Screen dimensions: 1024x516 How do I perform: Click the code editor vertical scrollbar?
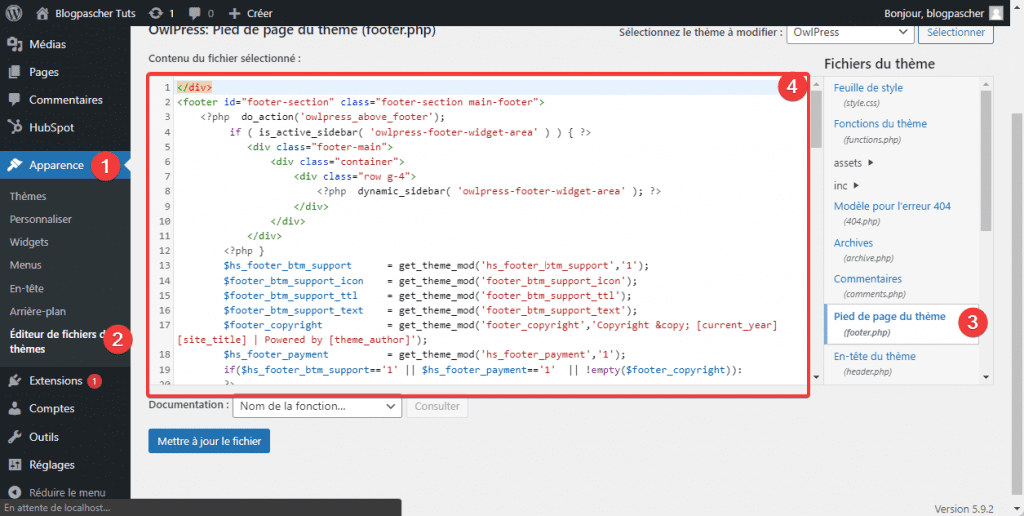pos(816,118)
